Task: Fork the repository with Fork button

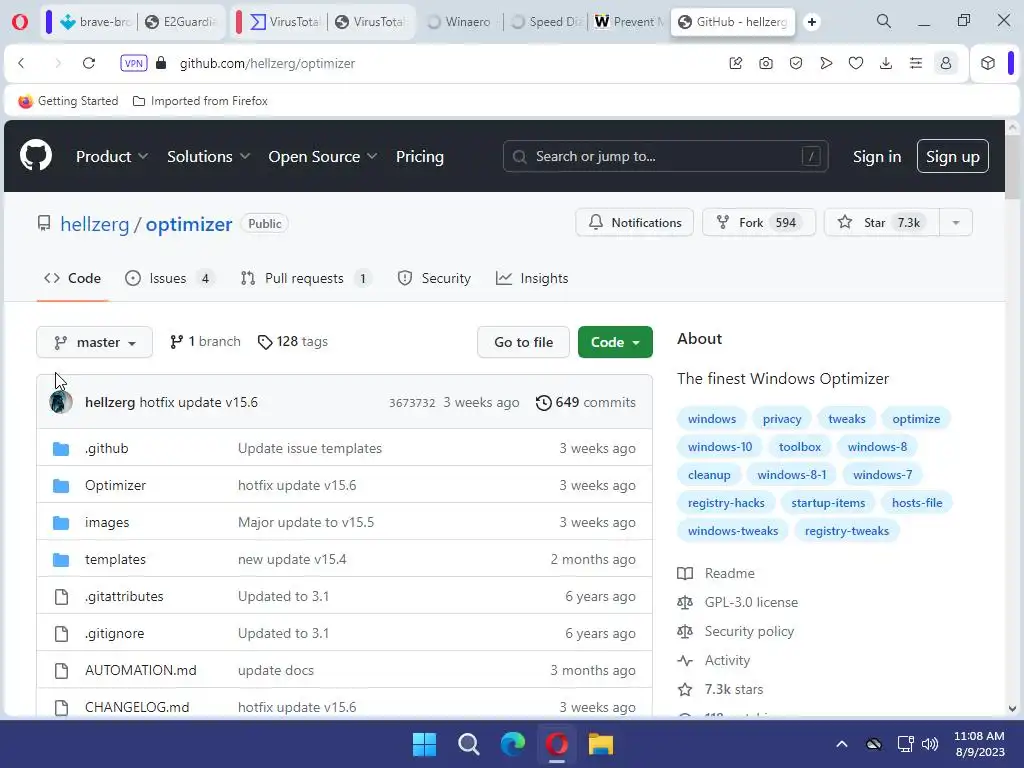Action: pos(758,223)
